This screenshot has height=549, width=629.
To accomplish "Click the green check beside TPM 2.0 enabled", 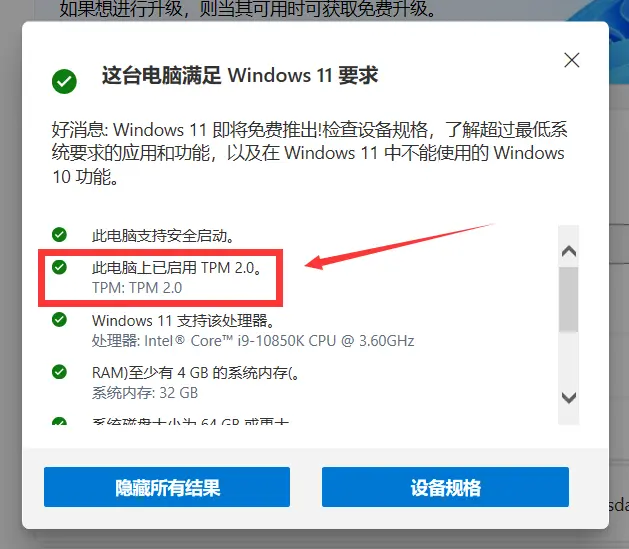I will click(x=59, y=267).
